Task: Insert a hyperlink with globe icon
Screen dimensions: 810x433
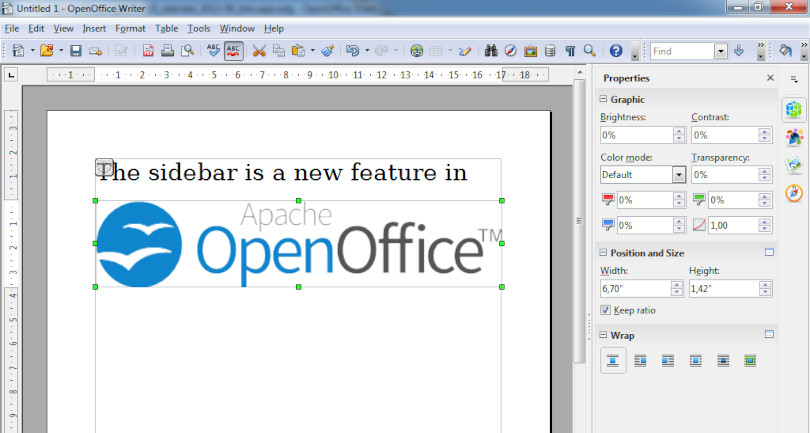Action: click(x=416, y=51)
